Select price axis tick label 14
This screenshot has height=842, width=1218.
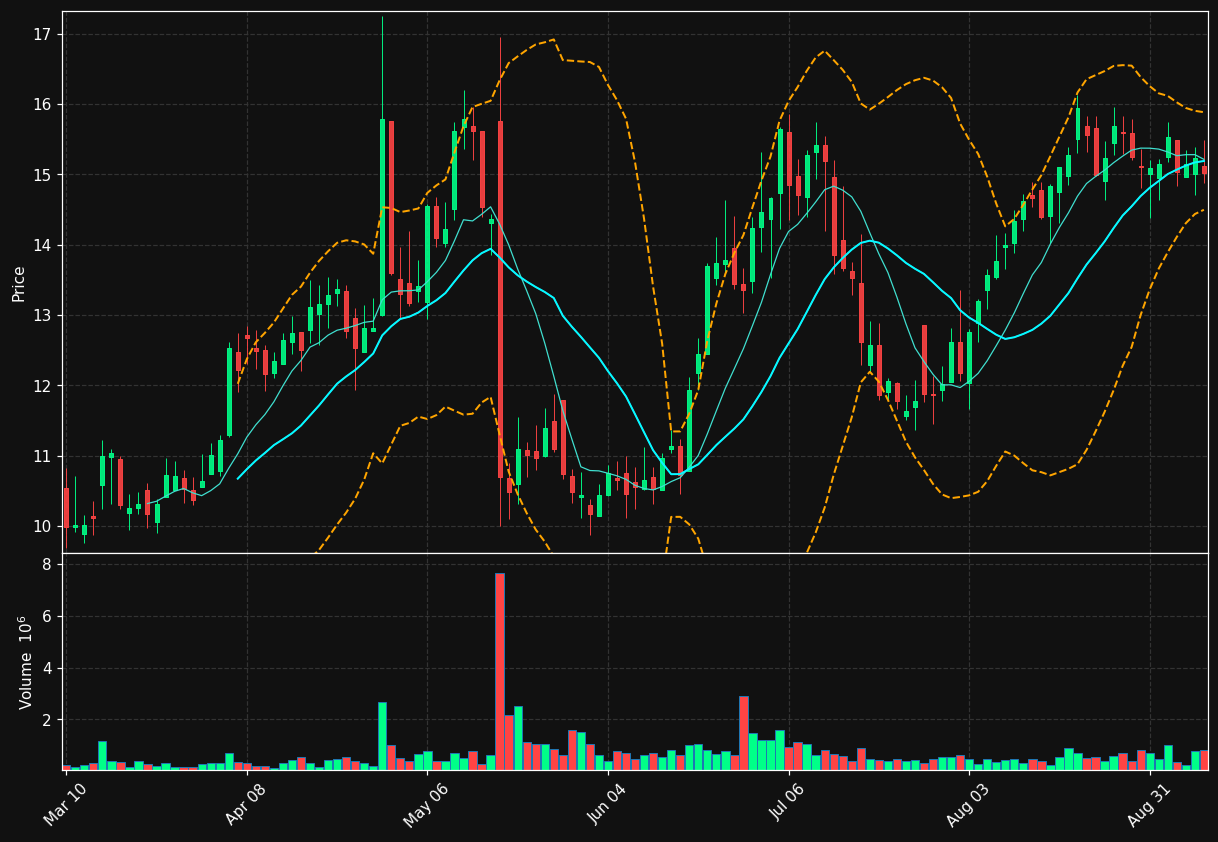pyautogui.click(x=44, y=246)
